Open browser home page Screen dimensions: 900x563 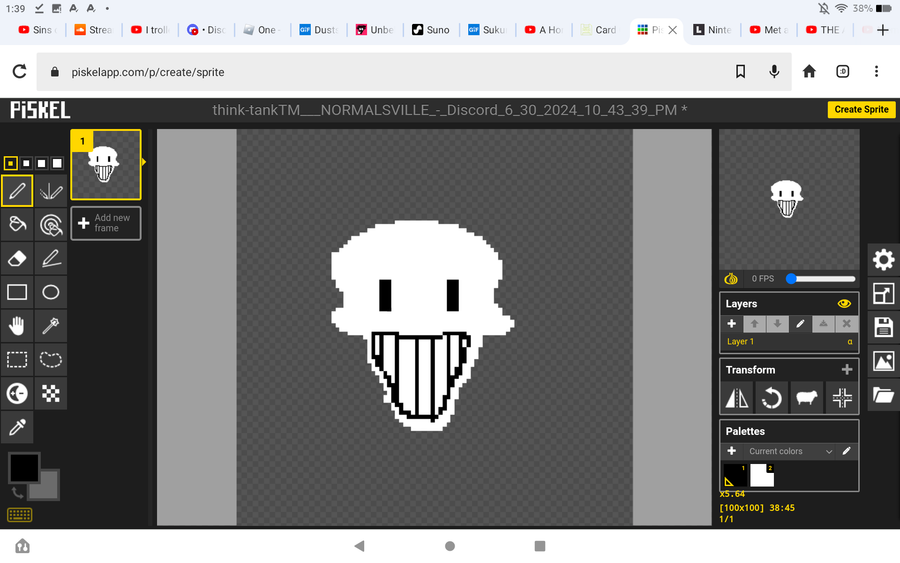(809, 72)
